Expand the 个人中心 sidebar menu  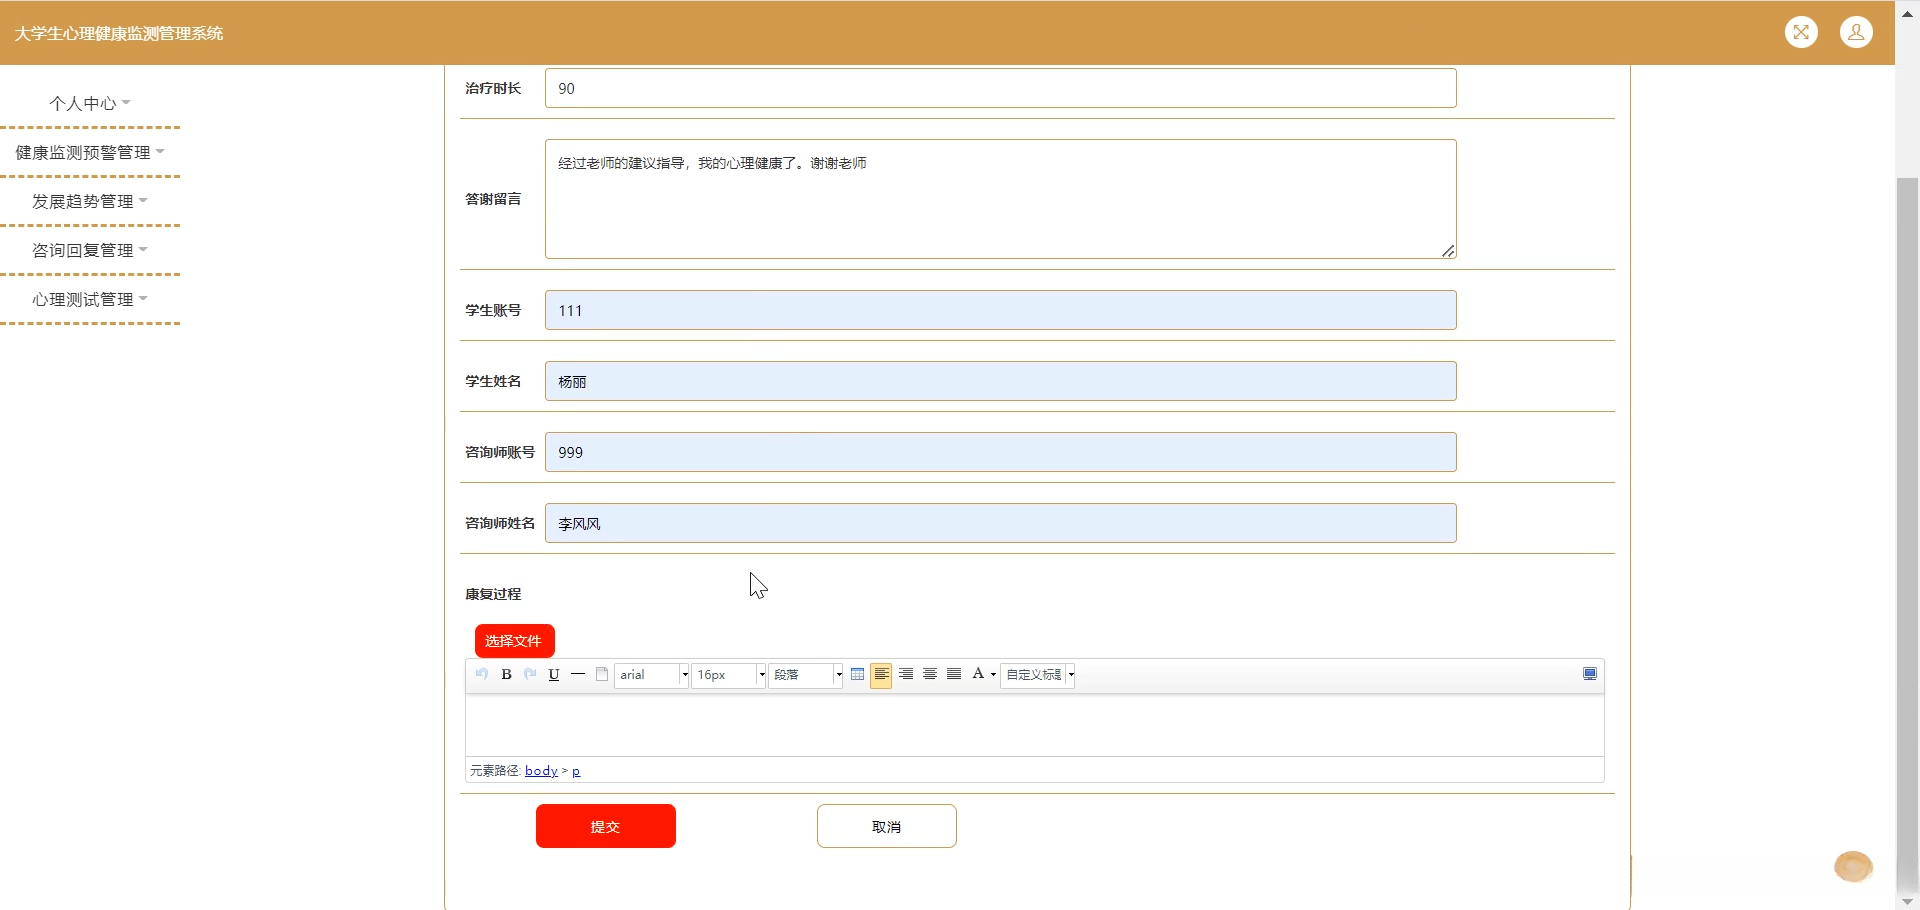90,103
